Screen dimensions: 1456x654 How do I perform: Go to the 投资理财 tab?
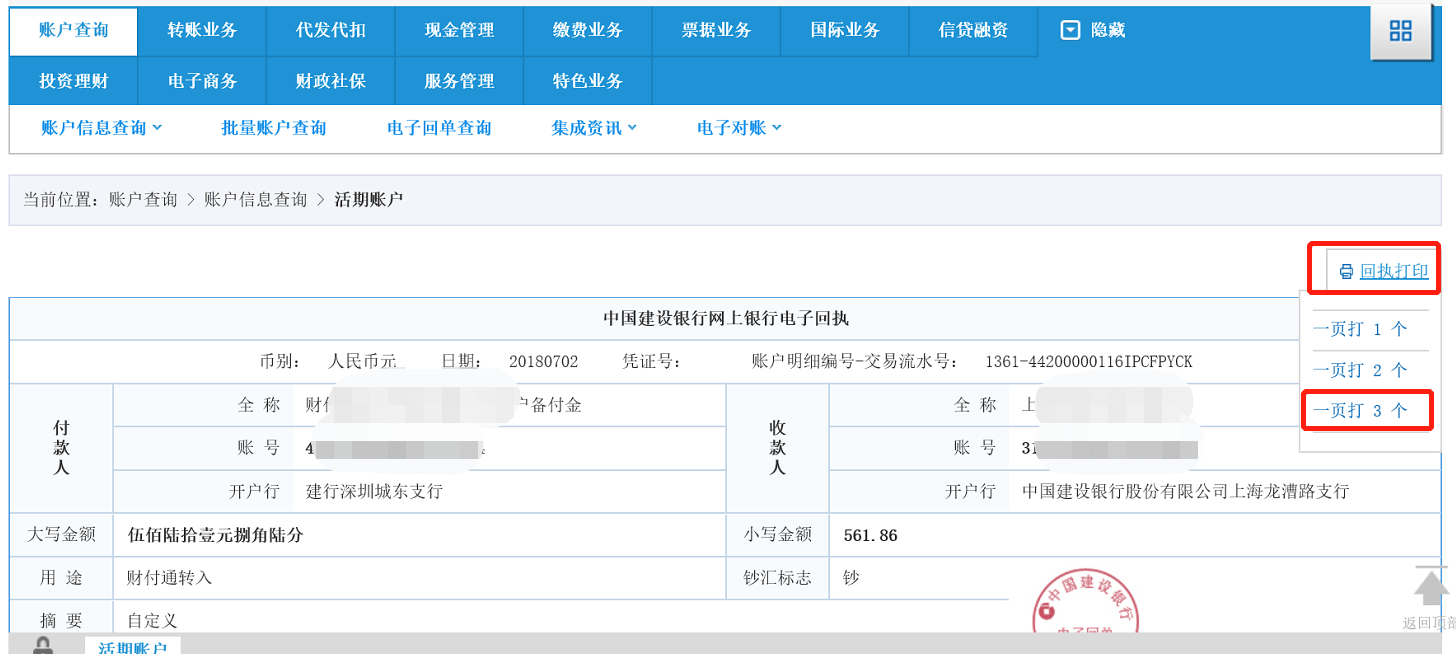[73, 81]
